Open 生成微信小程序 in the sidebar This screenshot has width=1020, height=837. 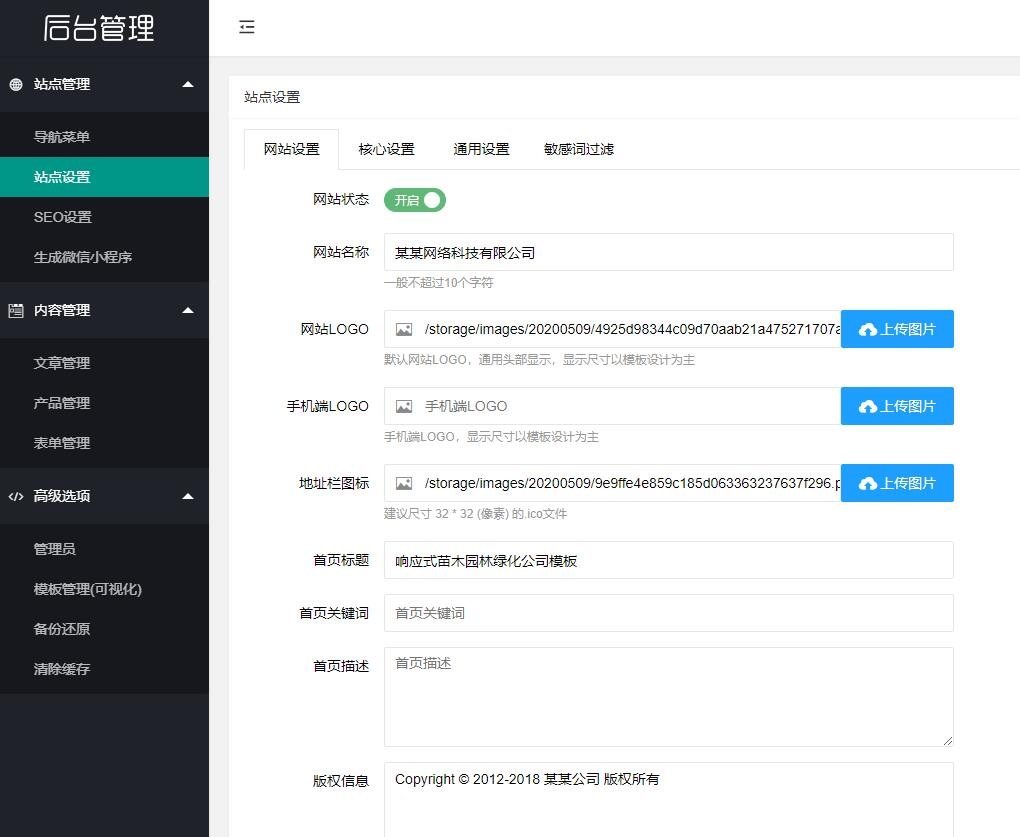(104, 258)
